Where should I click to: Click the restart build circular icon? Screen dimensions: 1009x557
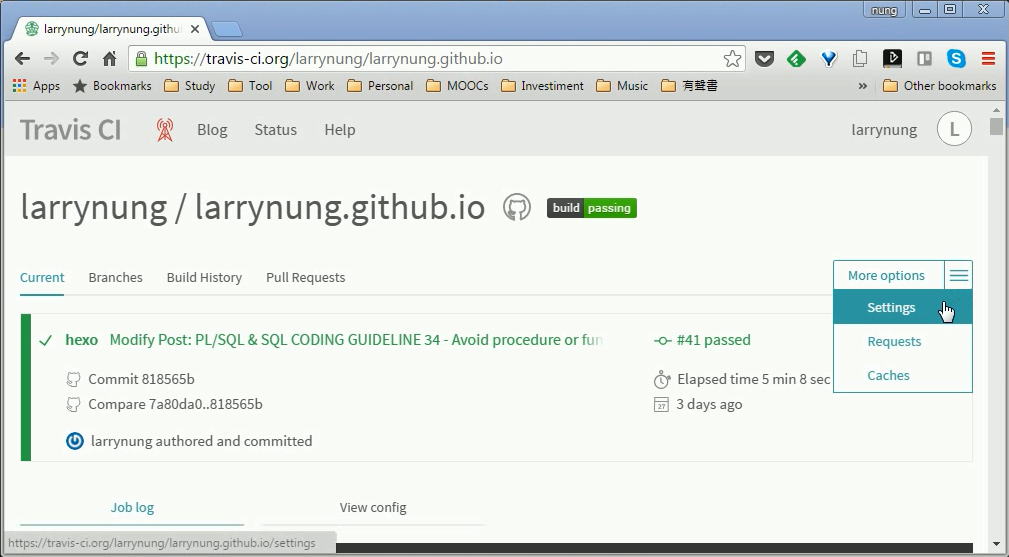pyautogui.click(x=75, y=441)
